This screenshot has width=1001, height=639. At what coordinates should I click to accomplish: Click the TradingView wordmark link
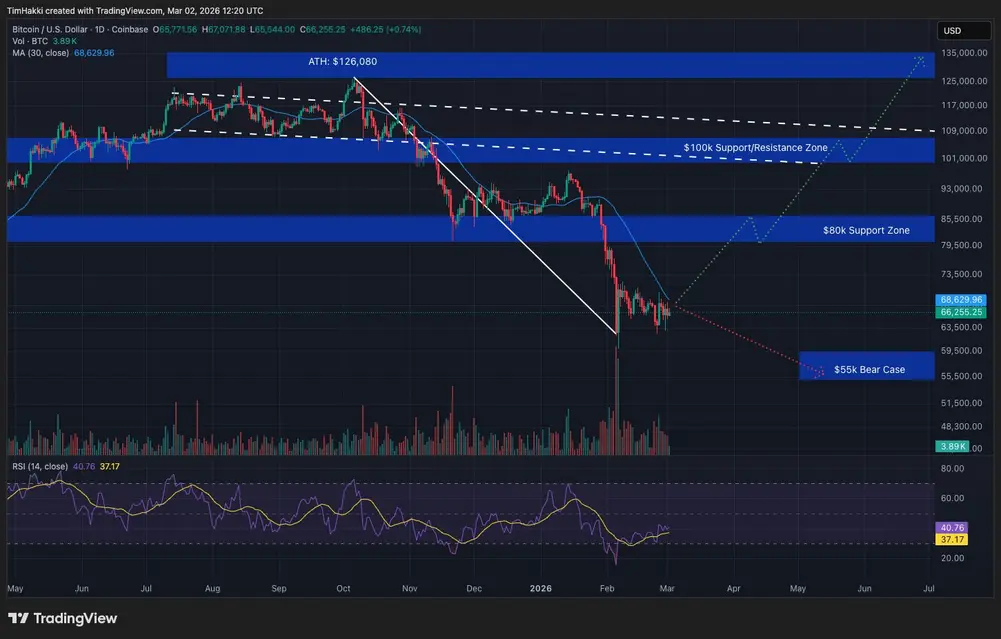pos(75,618)
